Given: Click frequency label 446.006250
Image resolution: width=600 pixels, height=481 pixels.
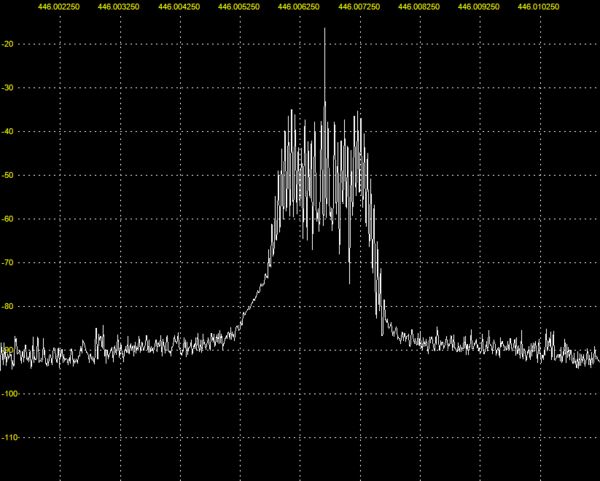Looking at the screenshot, I should tap(299, 7).
